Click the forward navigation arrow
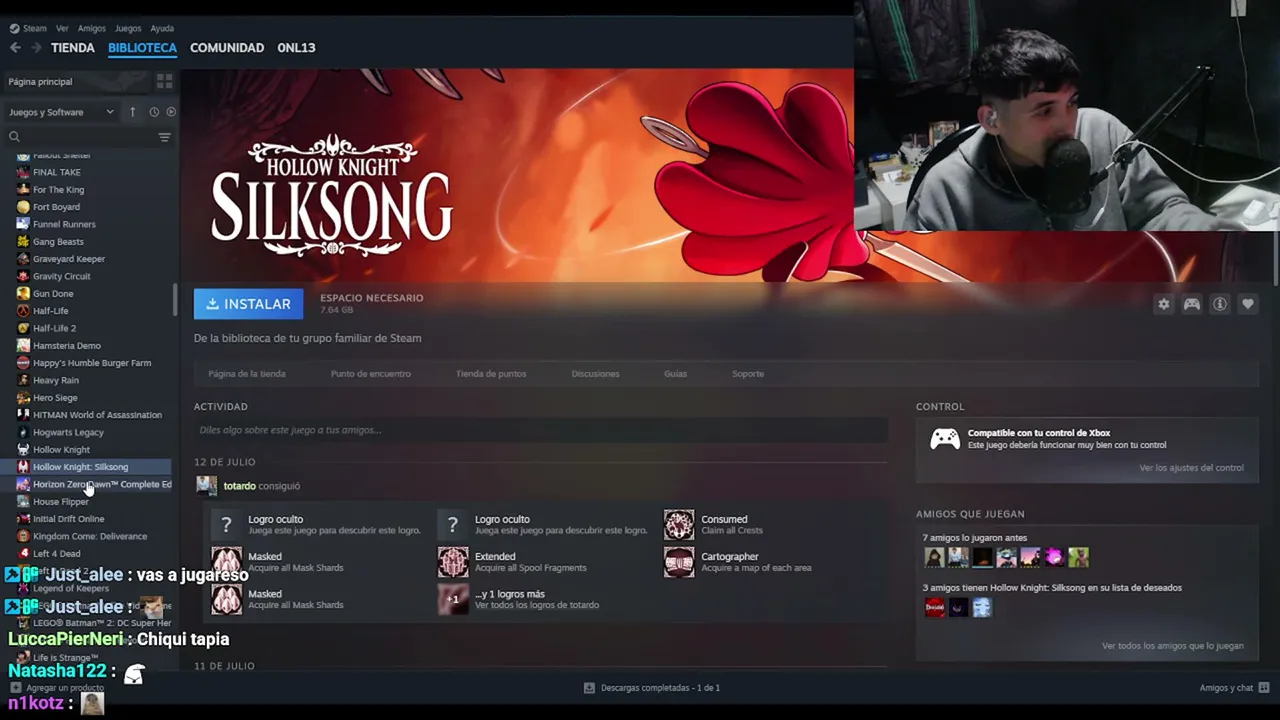The image size is (1280, 720). (x=36, y=48)
